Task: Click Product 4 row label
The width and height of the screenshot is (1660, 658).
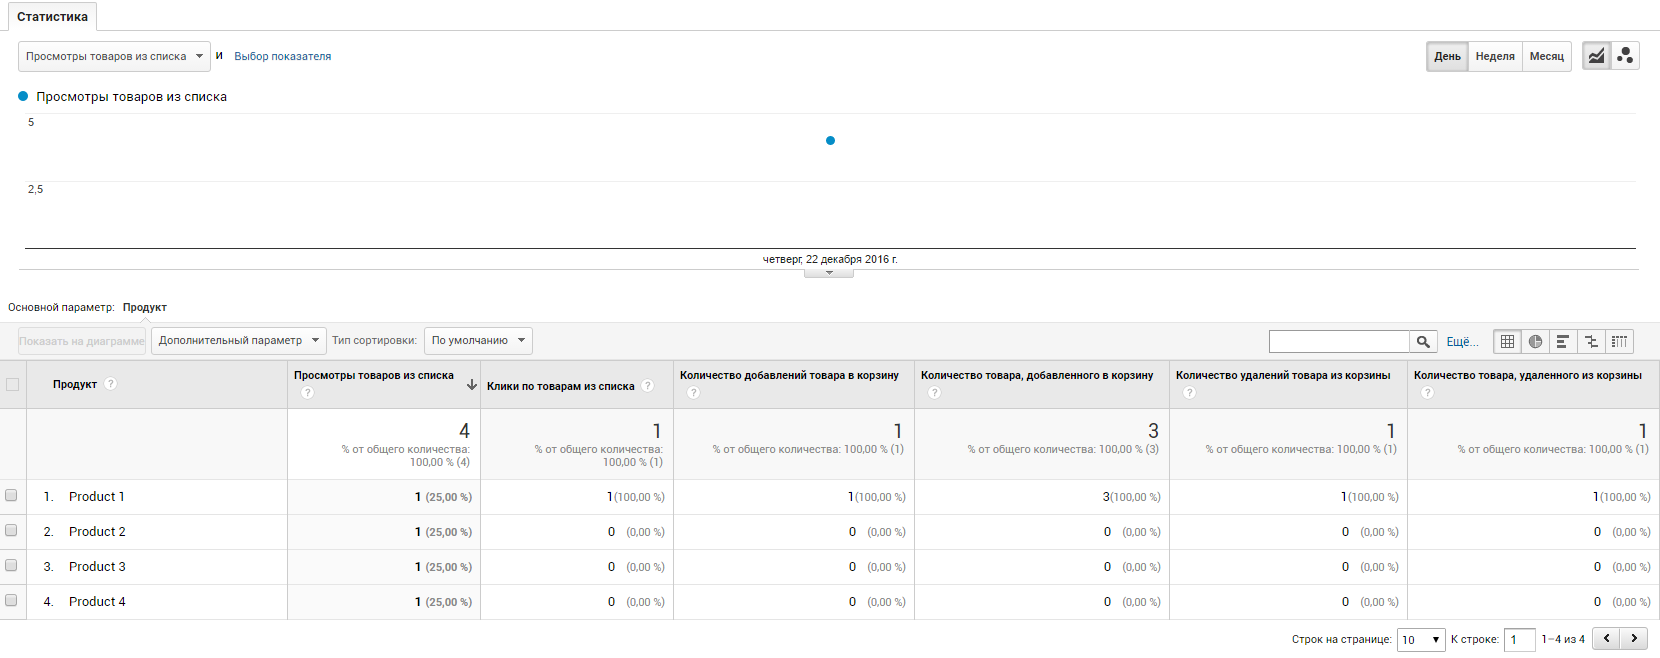Action: pos(97,601)
